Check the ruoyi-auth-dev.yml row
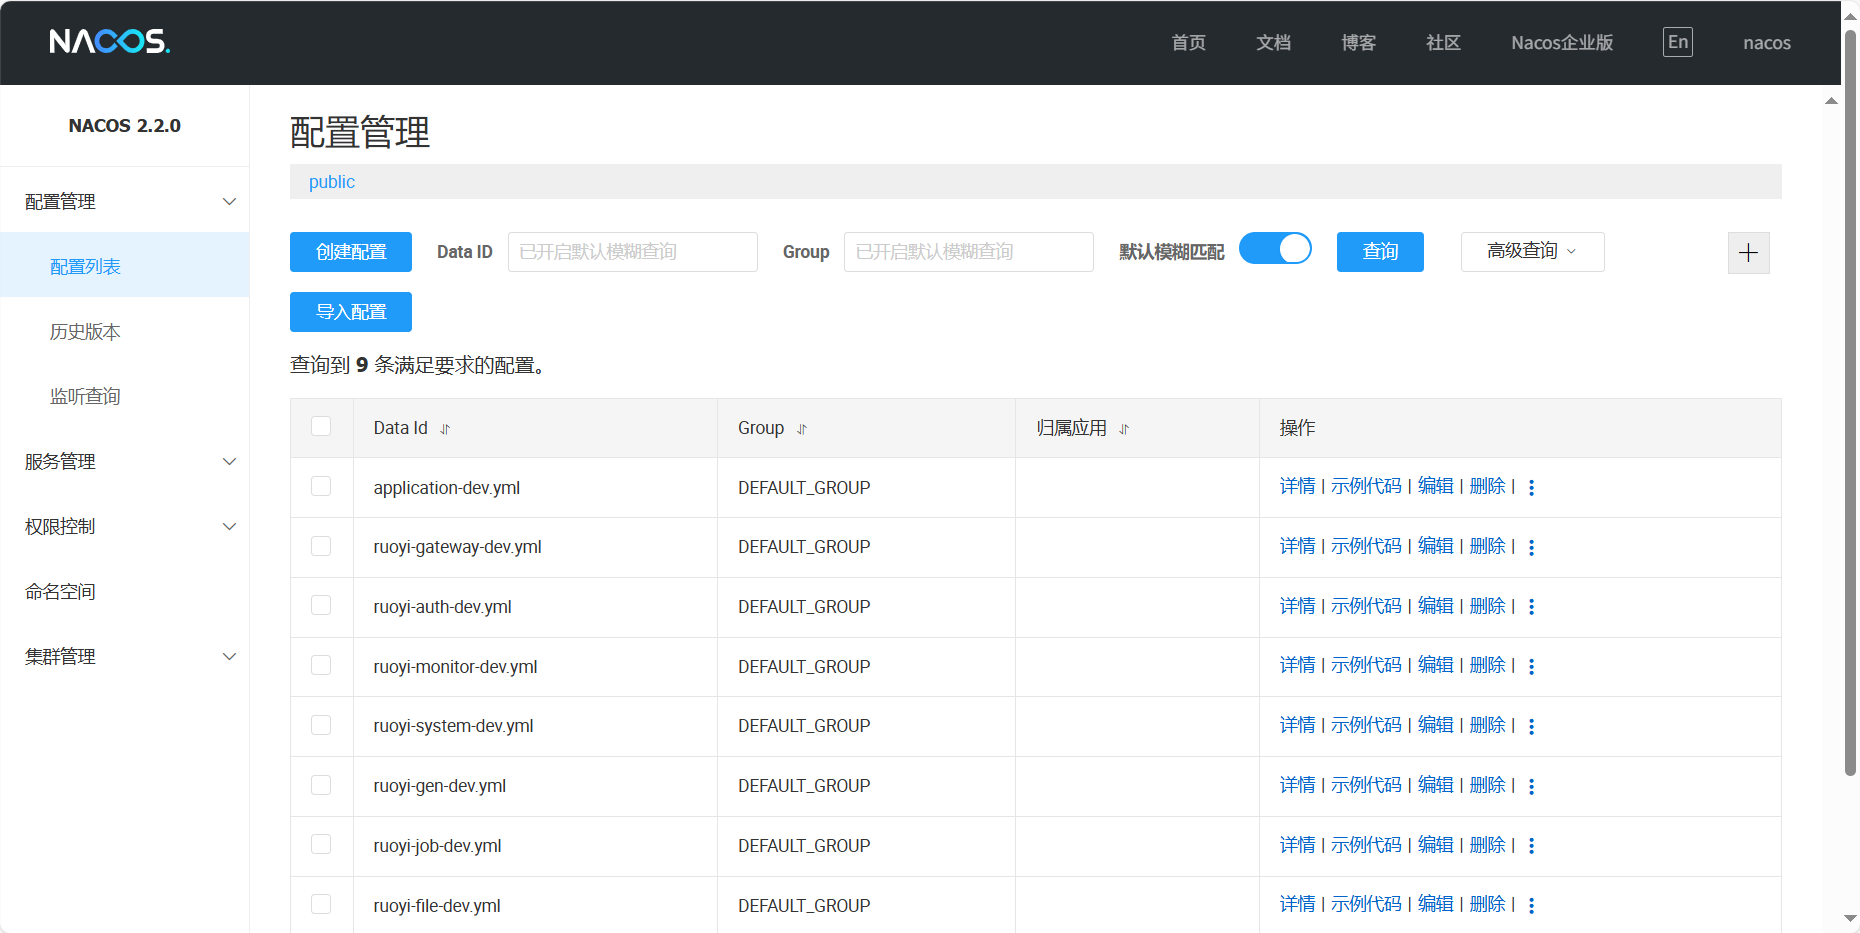Image resolution: width=1860 pixels, height=933 pixels. tap(321, 605)
